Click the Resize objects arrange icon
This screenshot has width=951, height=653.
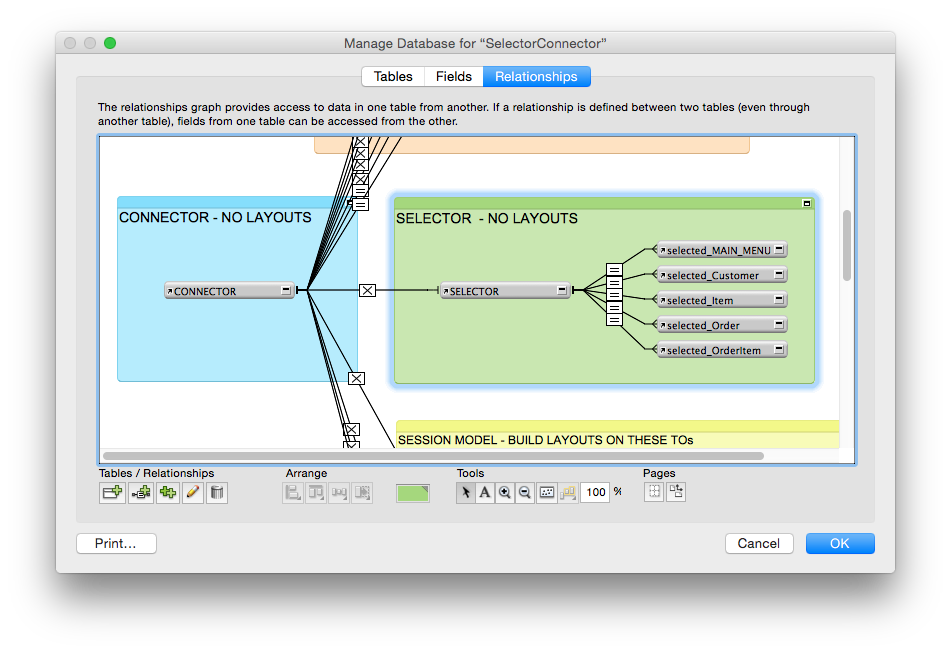coord(362,492)
